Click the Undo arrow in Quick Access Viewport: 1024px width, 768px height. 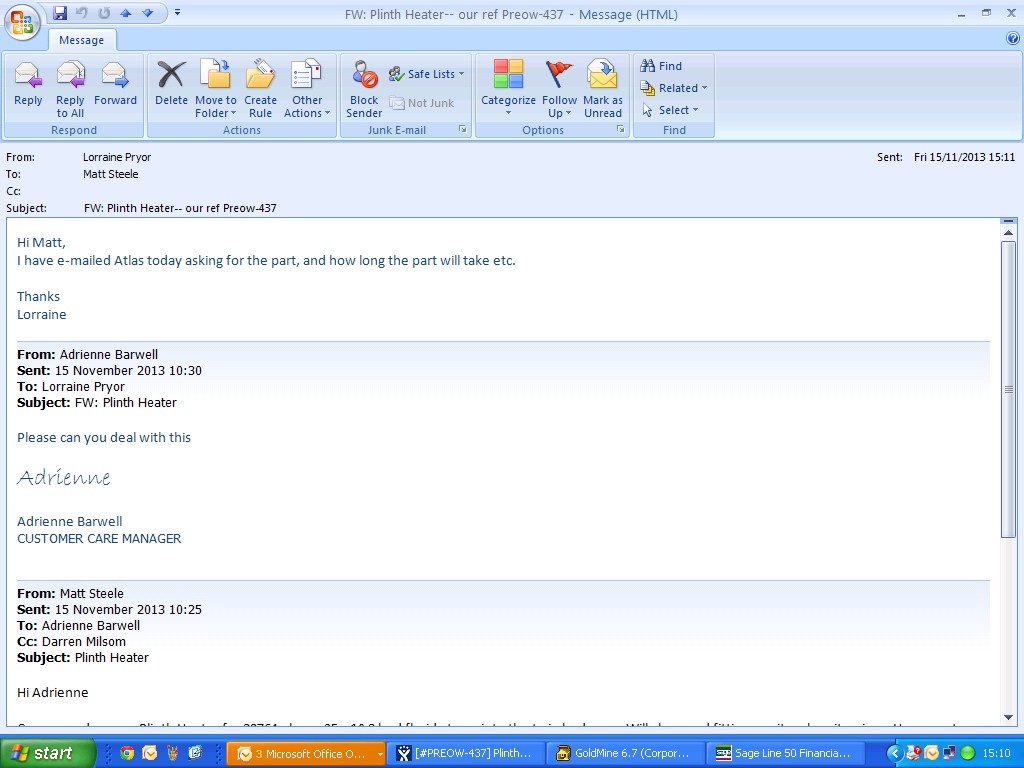82,13
